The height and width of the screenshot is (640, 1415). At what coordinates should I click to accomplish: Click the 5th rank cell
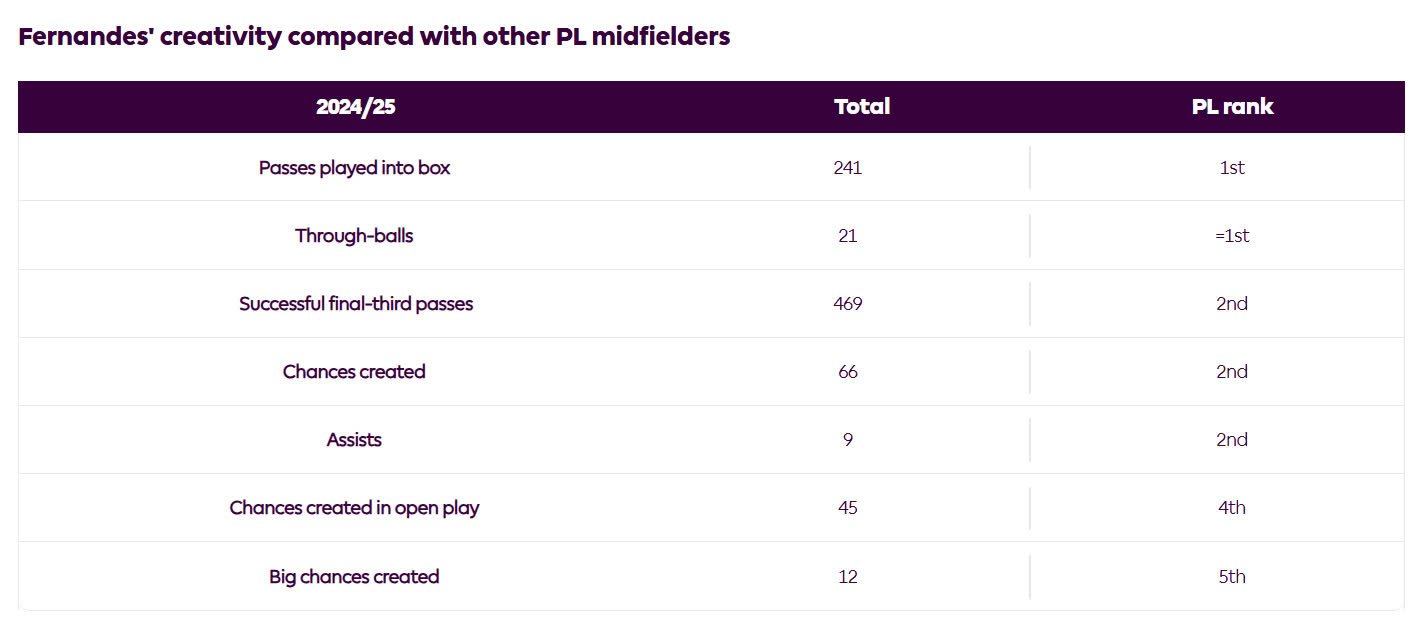[x=1232, y=577]
